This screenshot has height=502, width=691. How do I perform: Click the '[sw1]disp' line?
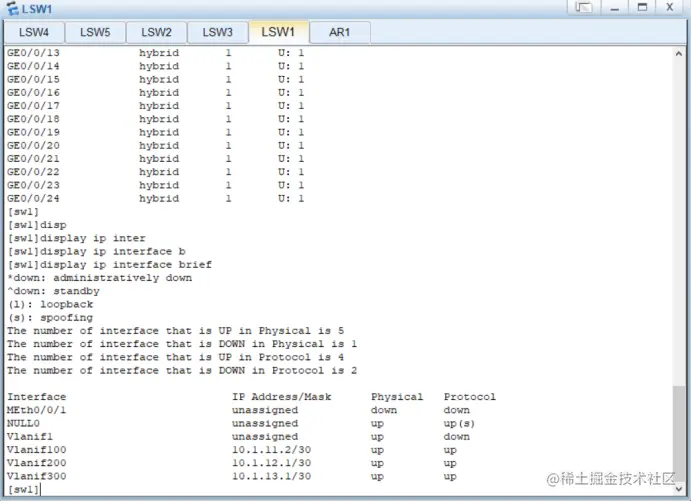[37, 225]
